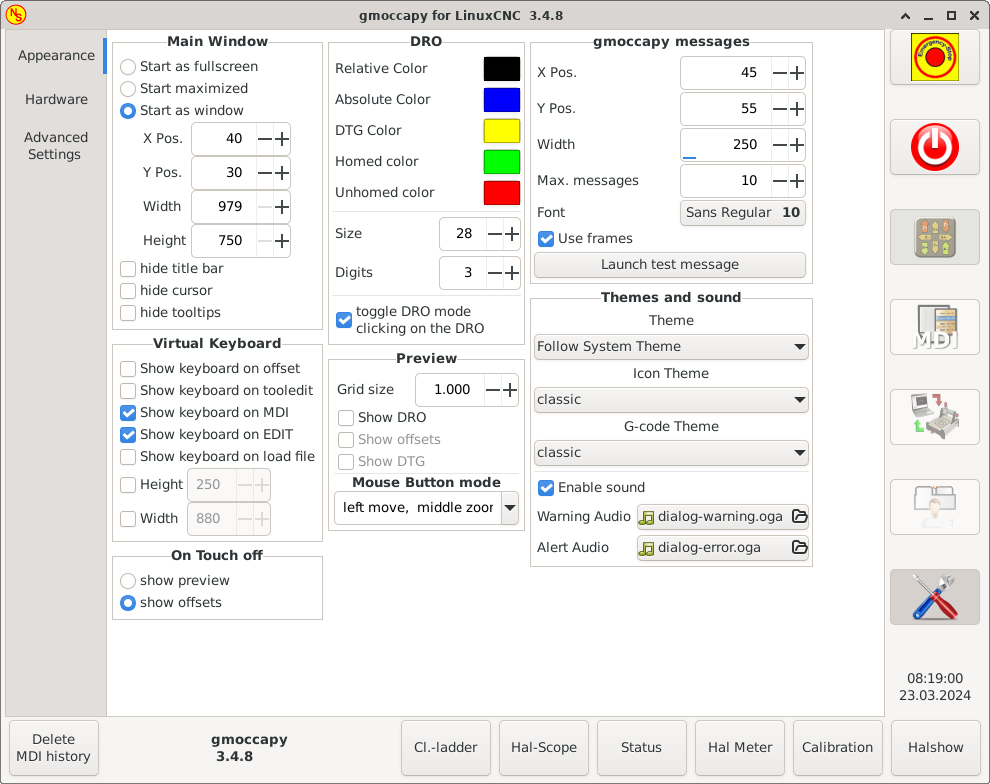Switch to the Hardware tab
Viewport: 990px width, 784px height.
tap(56, 99)
